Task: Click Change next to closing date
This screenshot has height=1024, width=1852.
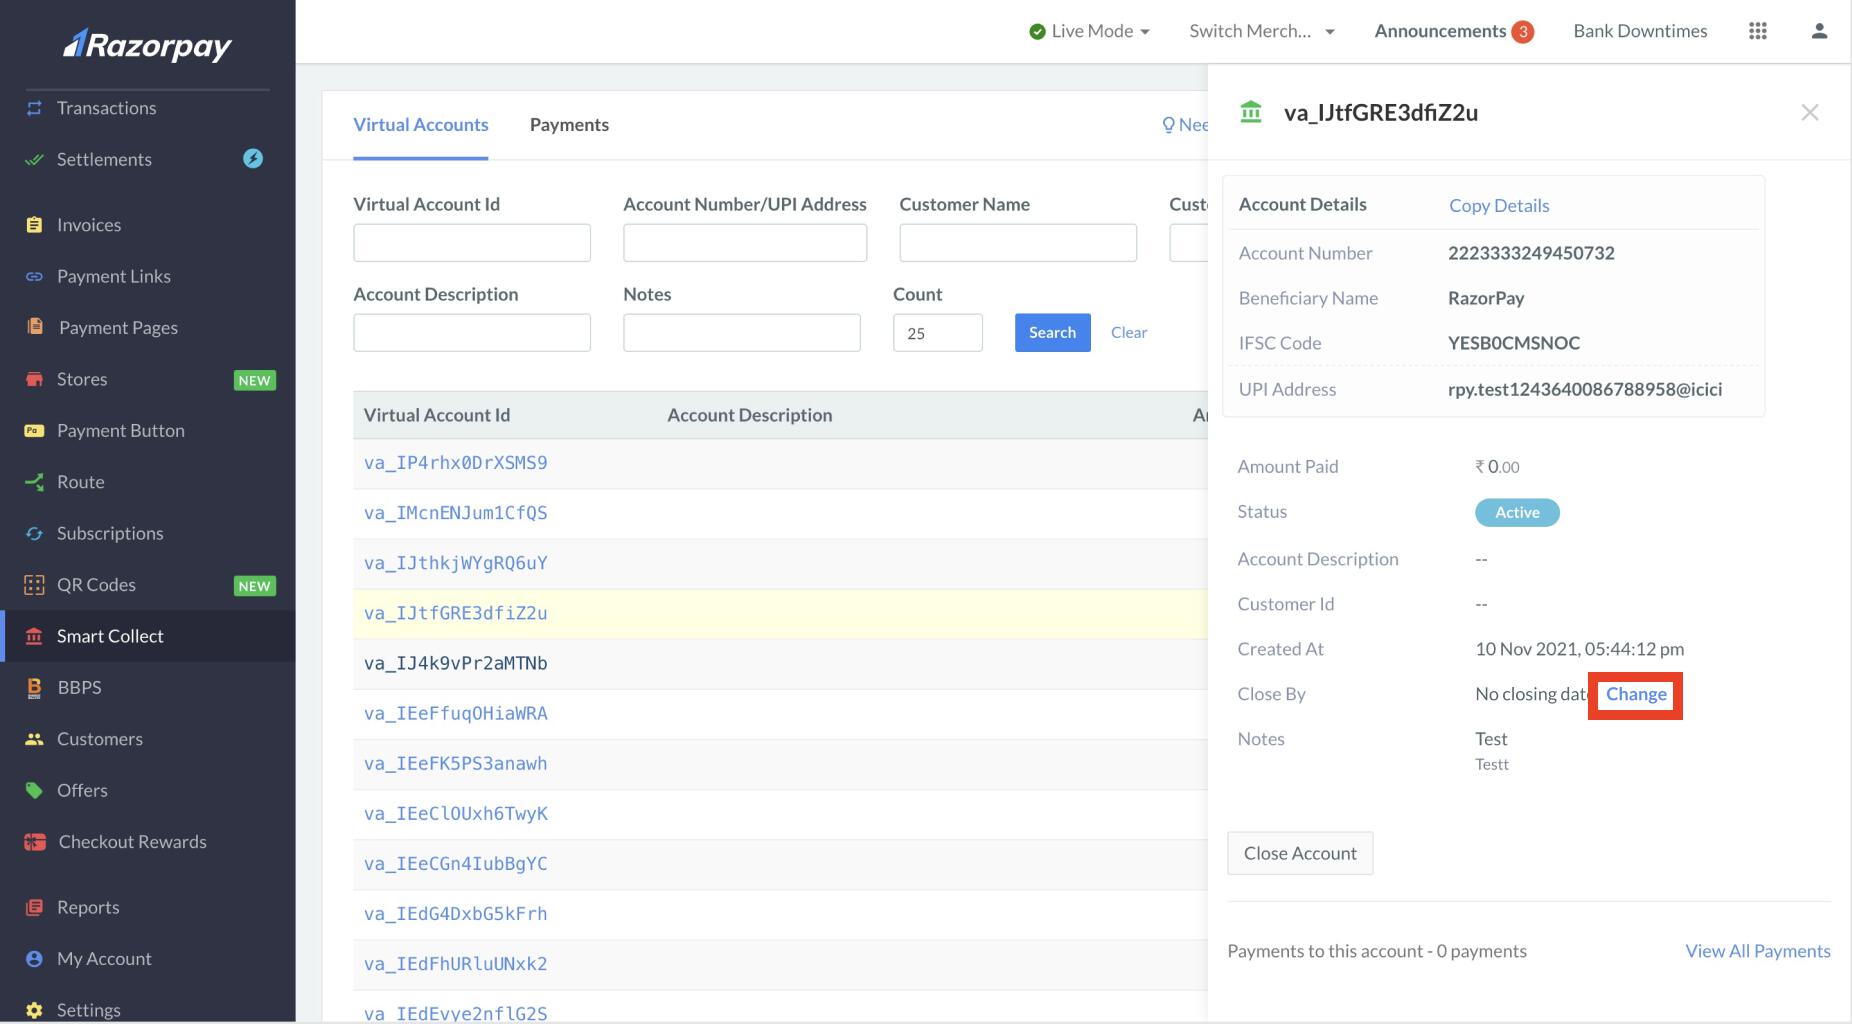Action: [1636, 694]
